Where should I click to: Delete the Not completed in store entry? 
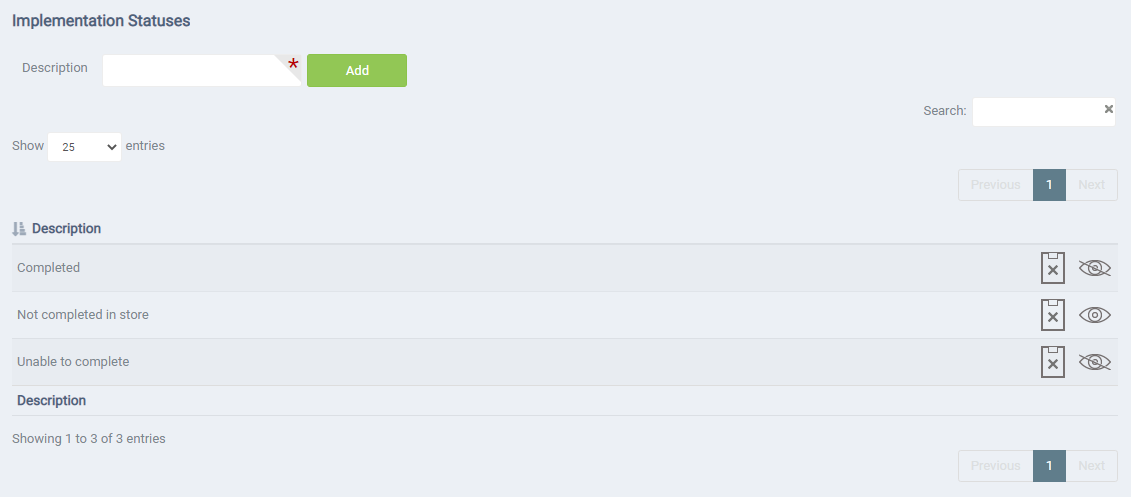tap(1052, 315)
